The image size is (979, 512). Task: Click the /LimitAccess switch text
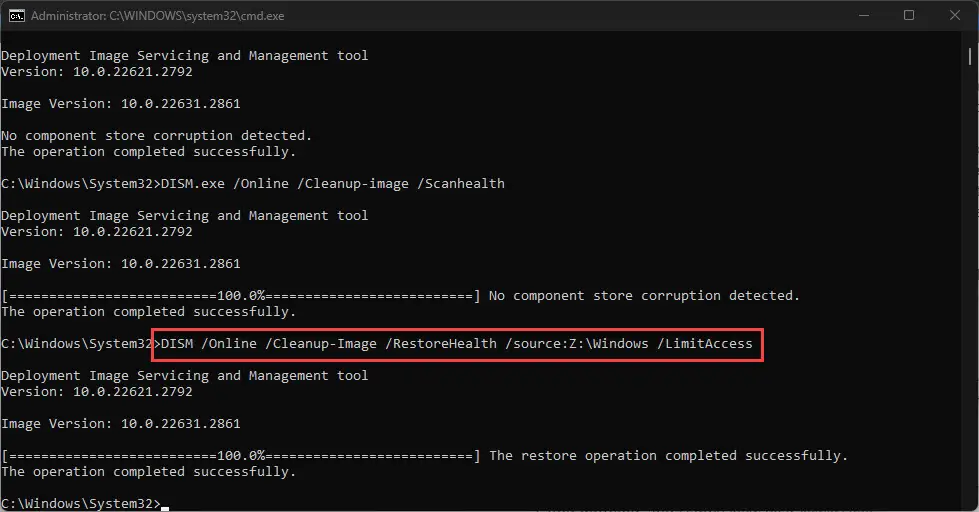click(x=704, y=344)
